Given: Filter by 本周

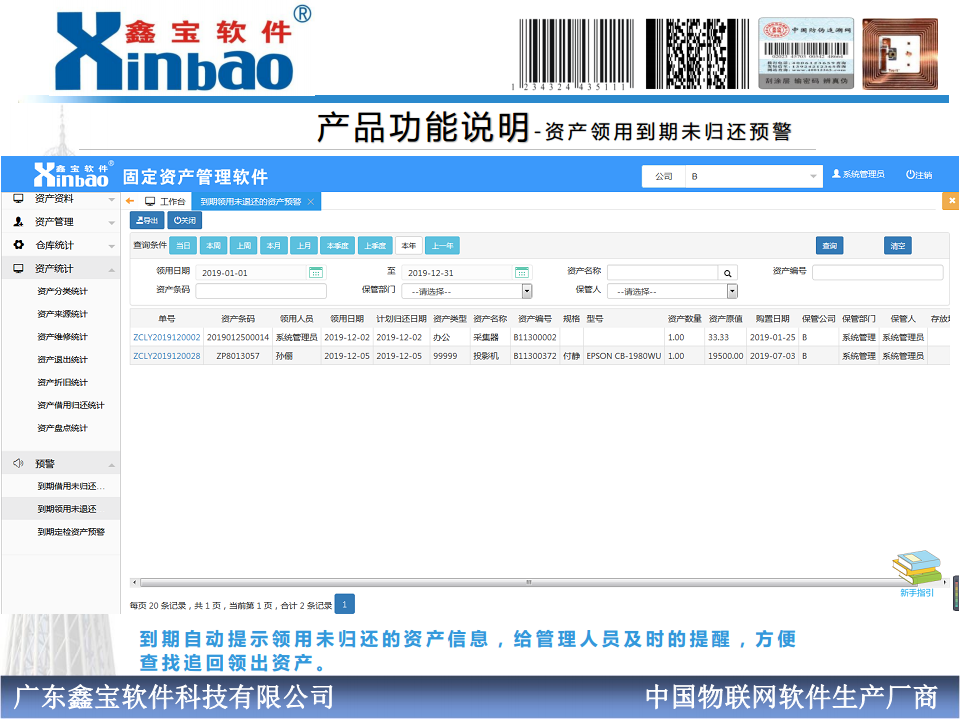Looking at the screenshot, I should coord(213,246).
